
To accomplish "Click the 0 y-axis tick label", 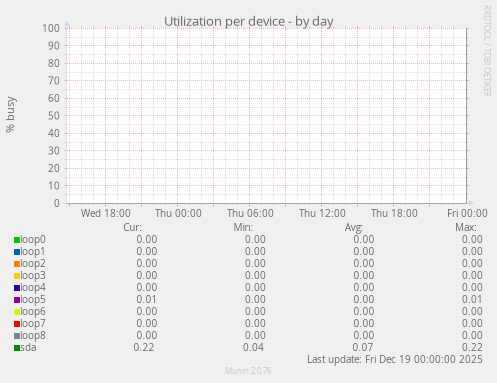I will 57,203.
